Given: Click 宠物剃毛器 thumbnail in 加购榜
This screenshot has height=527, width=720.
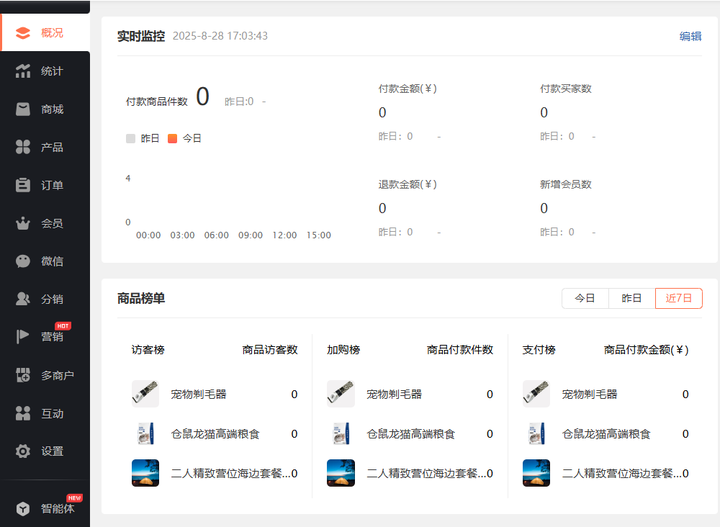Looking at the screenshot, I should [x=341, y=394].
